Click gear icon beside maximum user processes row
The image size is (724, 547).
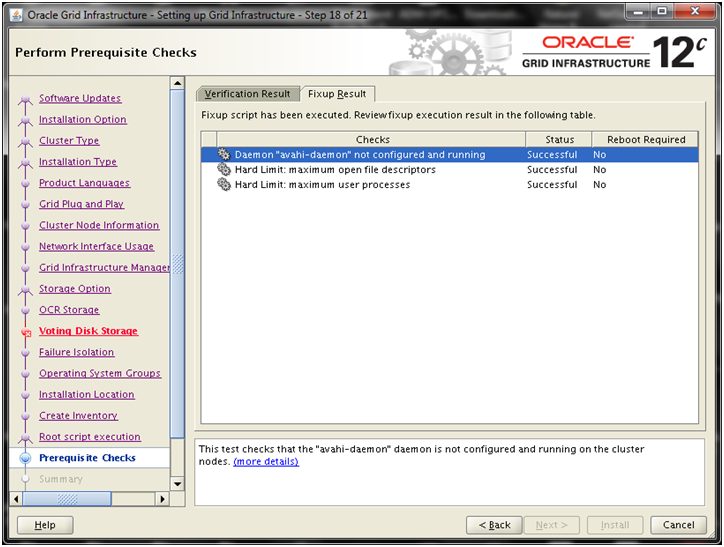click(224, 185)
